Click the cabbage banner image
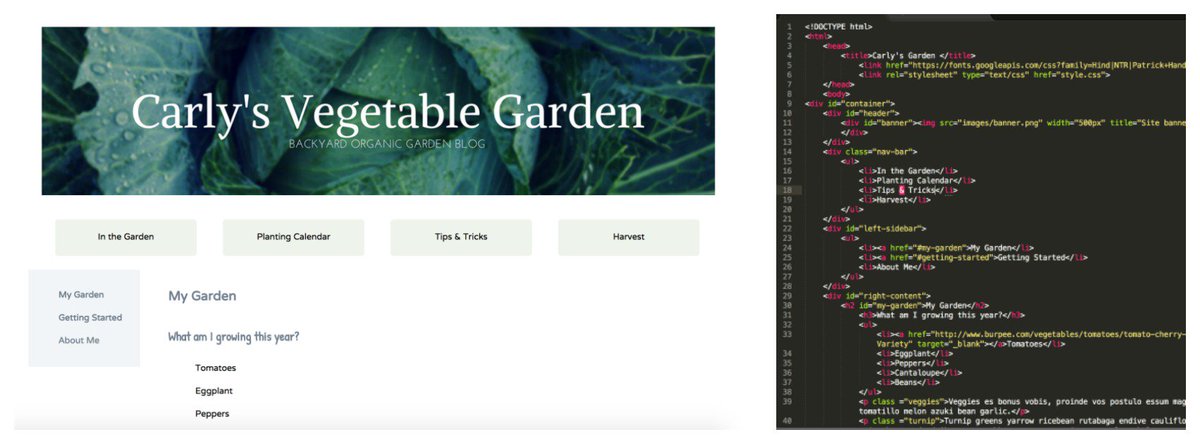Screen dimensions: 1200x444 click(378, 111)
